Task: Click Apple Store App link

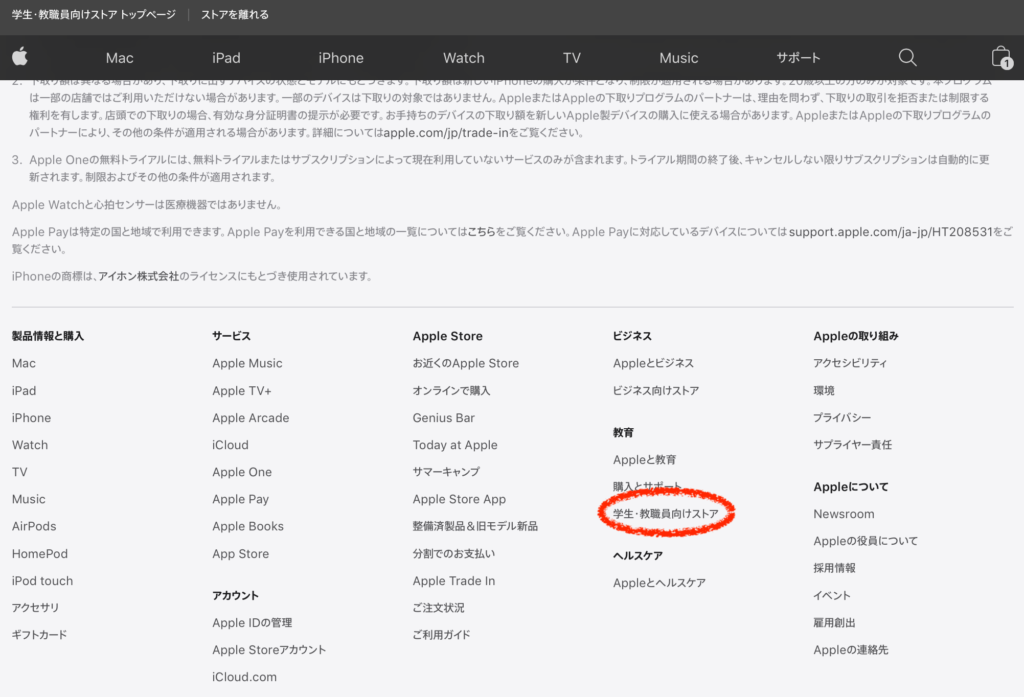Action: point(459,499)
